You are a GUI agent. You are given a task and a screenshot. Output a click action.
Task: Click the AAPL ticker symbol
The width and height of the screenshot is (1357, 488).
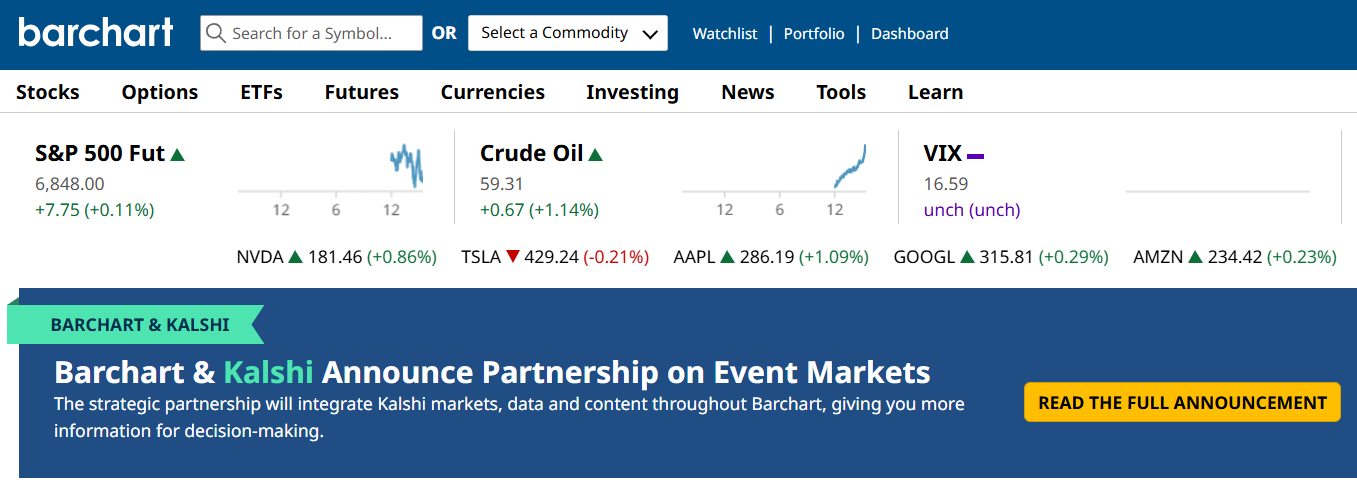(x=695, y=257)
